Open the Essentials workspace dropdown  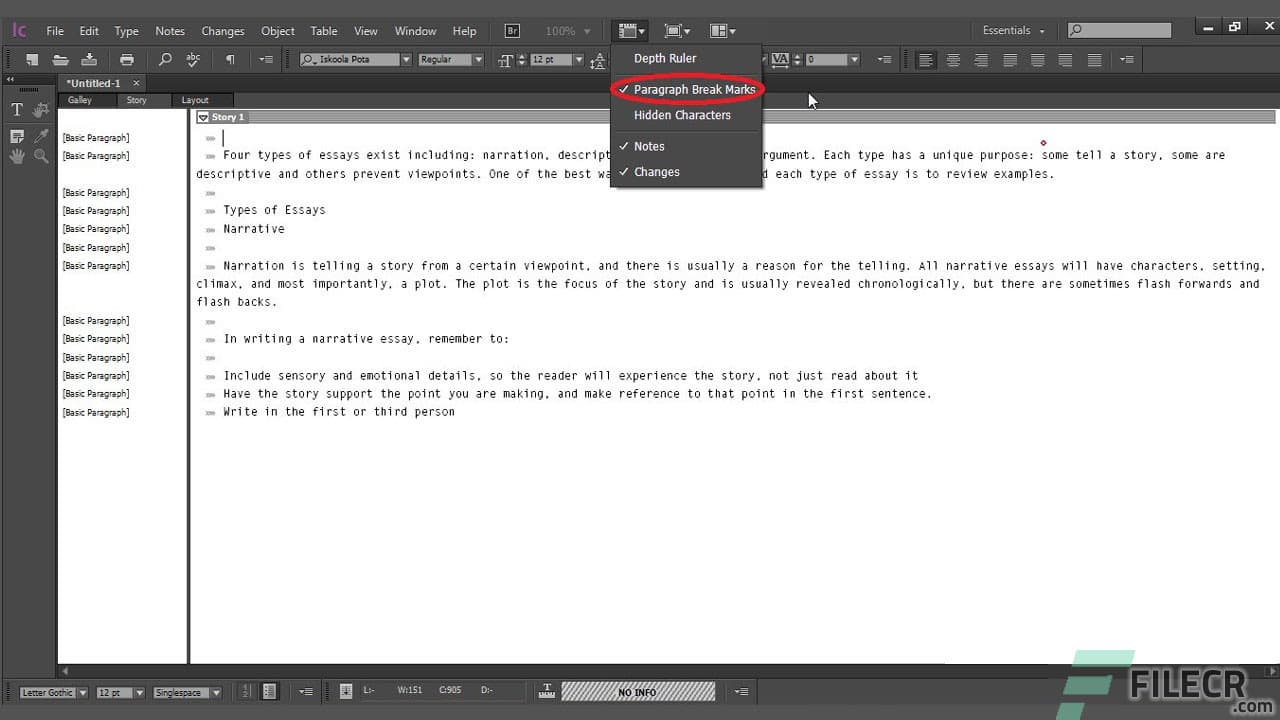click(x=1011, y=30)
